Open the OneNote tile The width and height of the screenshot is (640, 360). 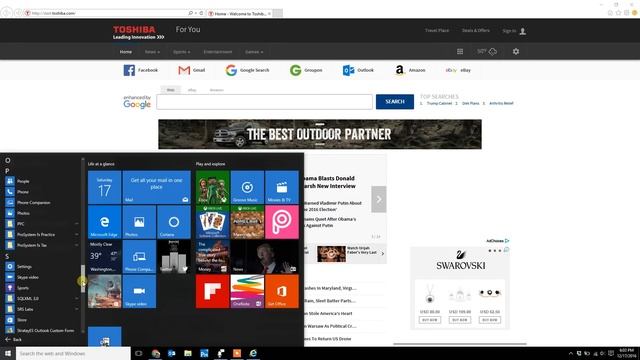coord(247,291)
